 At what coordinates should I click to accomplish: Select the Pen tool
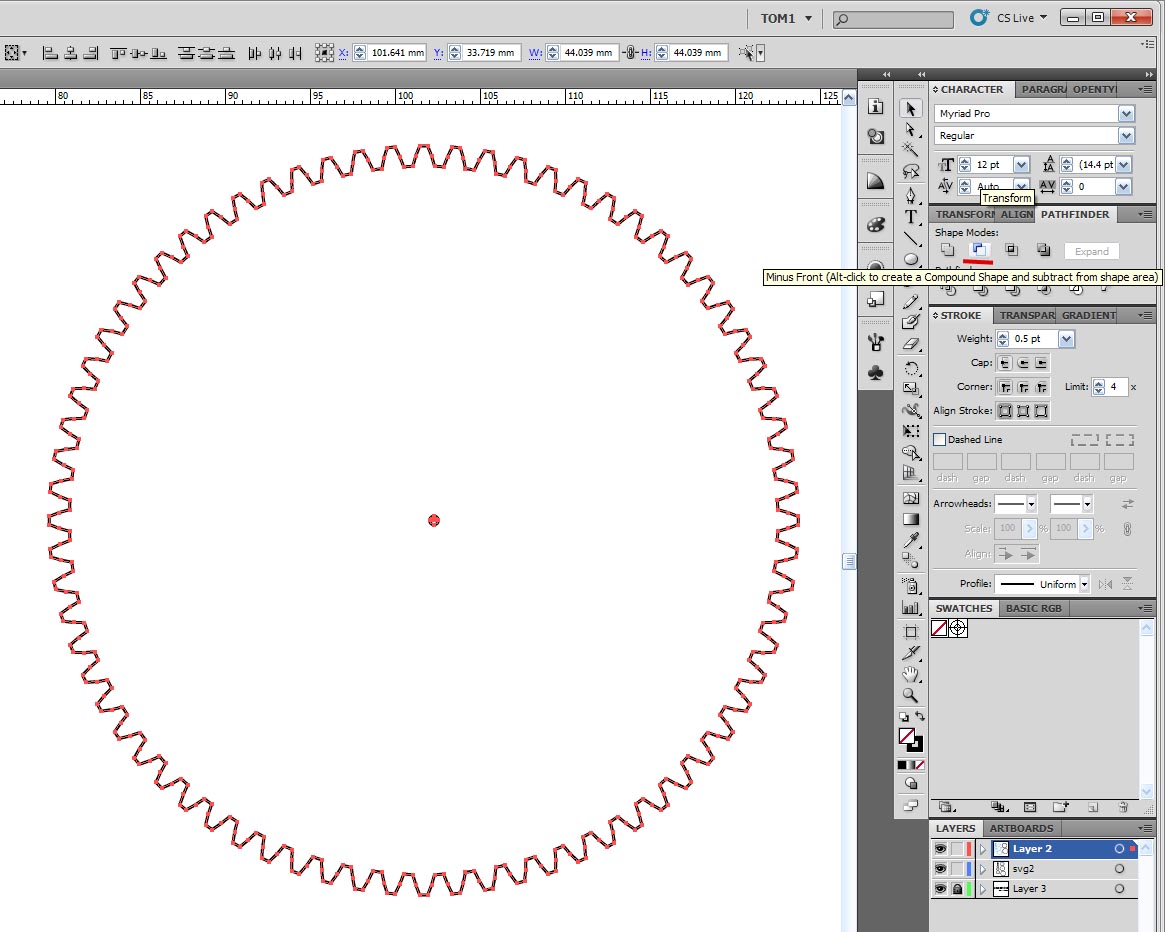click(x=910, y=195)
